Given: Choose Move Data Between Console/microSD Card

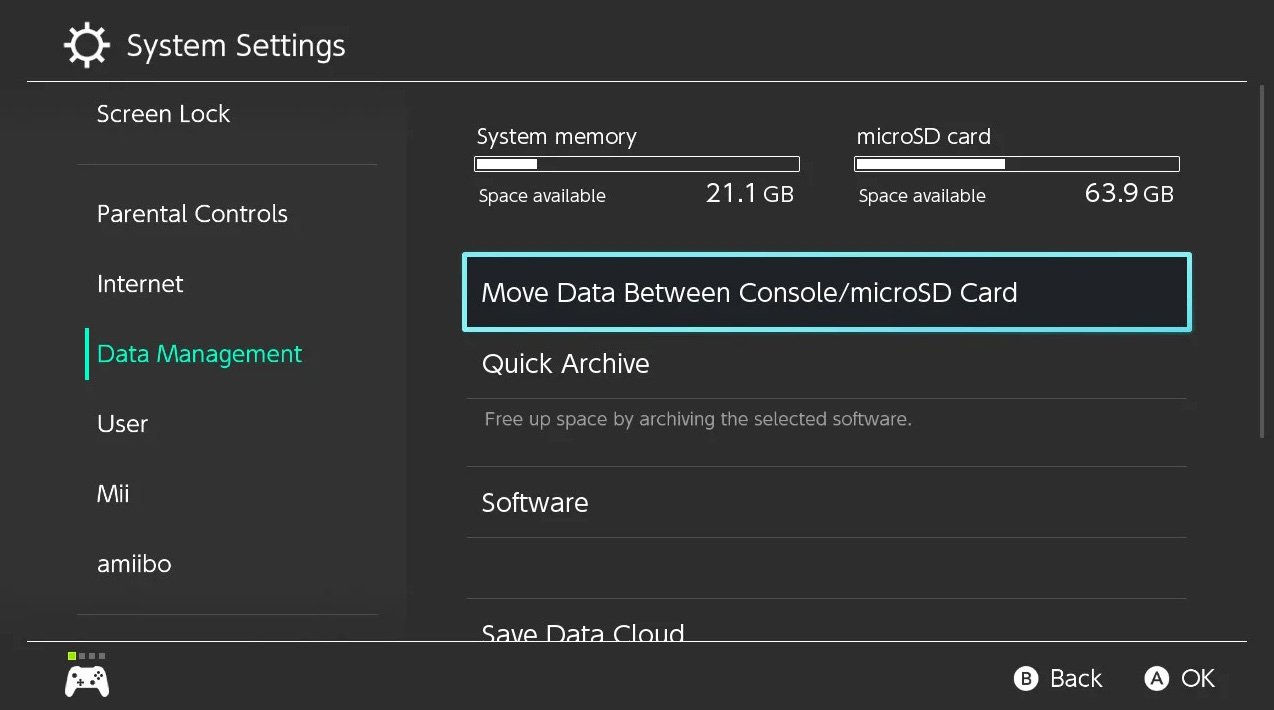Looking at the screenshot, I should pos(827,292).
